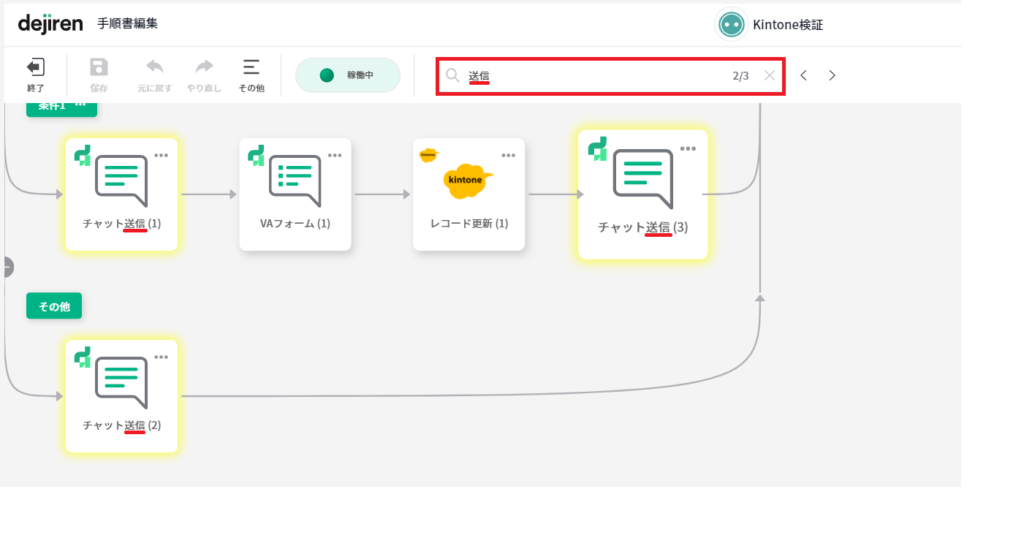Select the チャット送信 (2) node icon
The image size is (1024, 538).
click(121, 383)
